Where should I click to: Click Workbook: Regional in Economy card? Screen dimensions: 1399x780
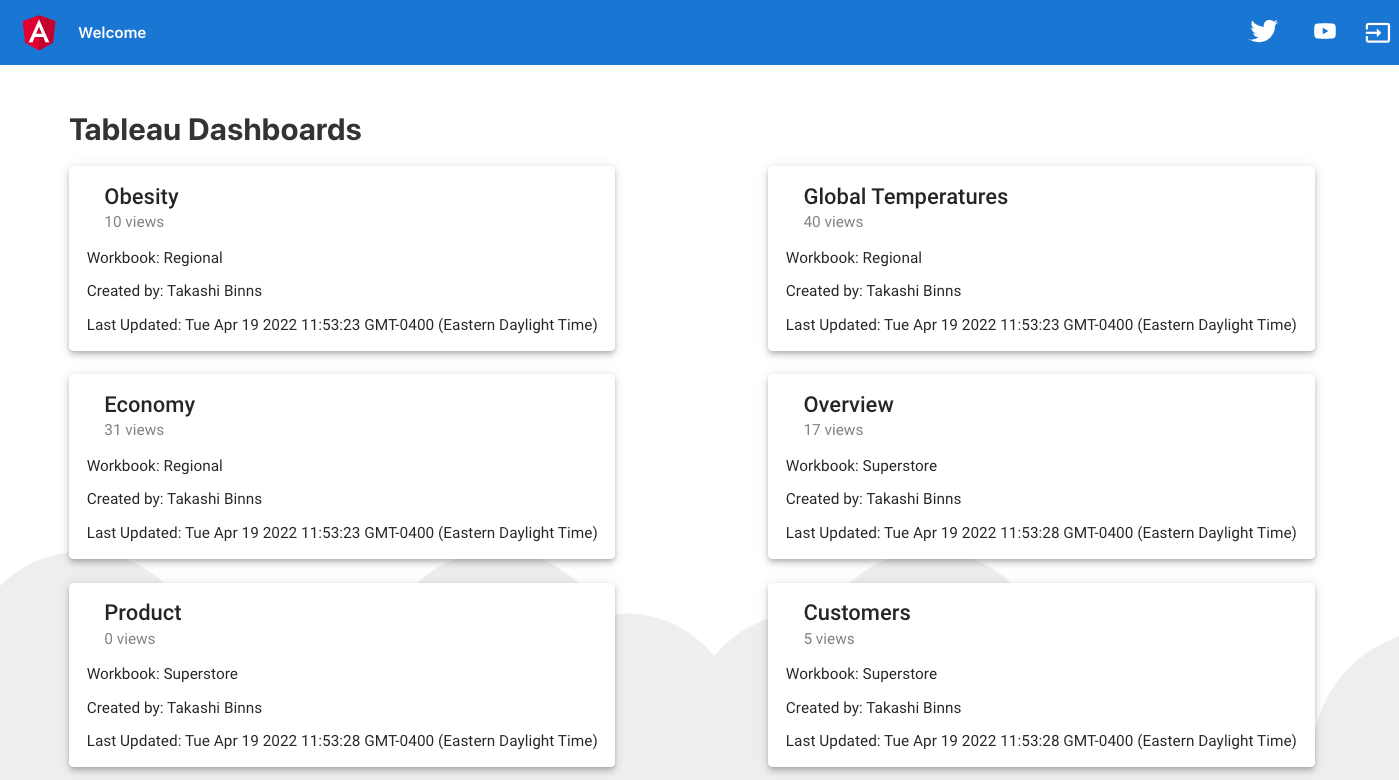[x=155, y=466]
